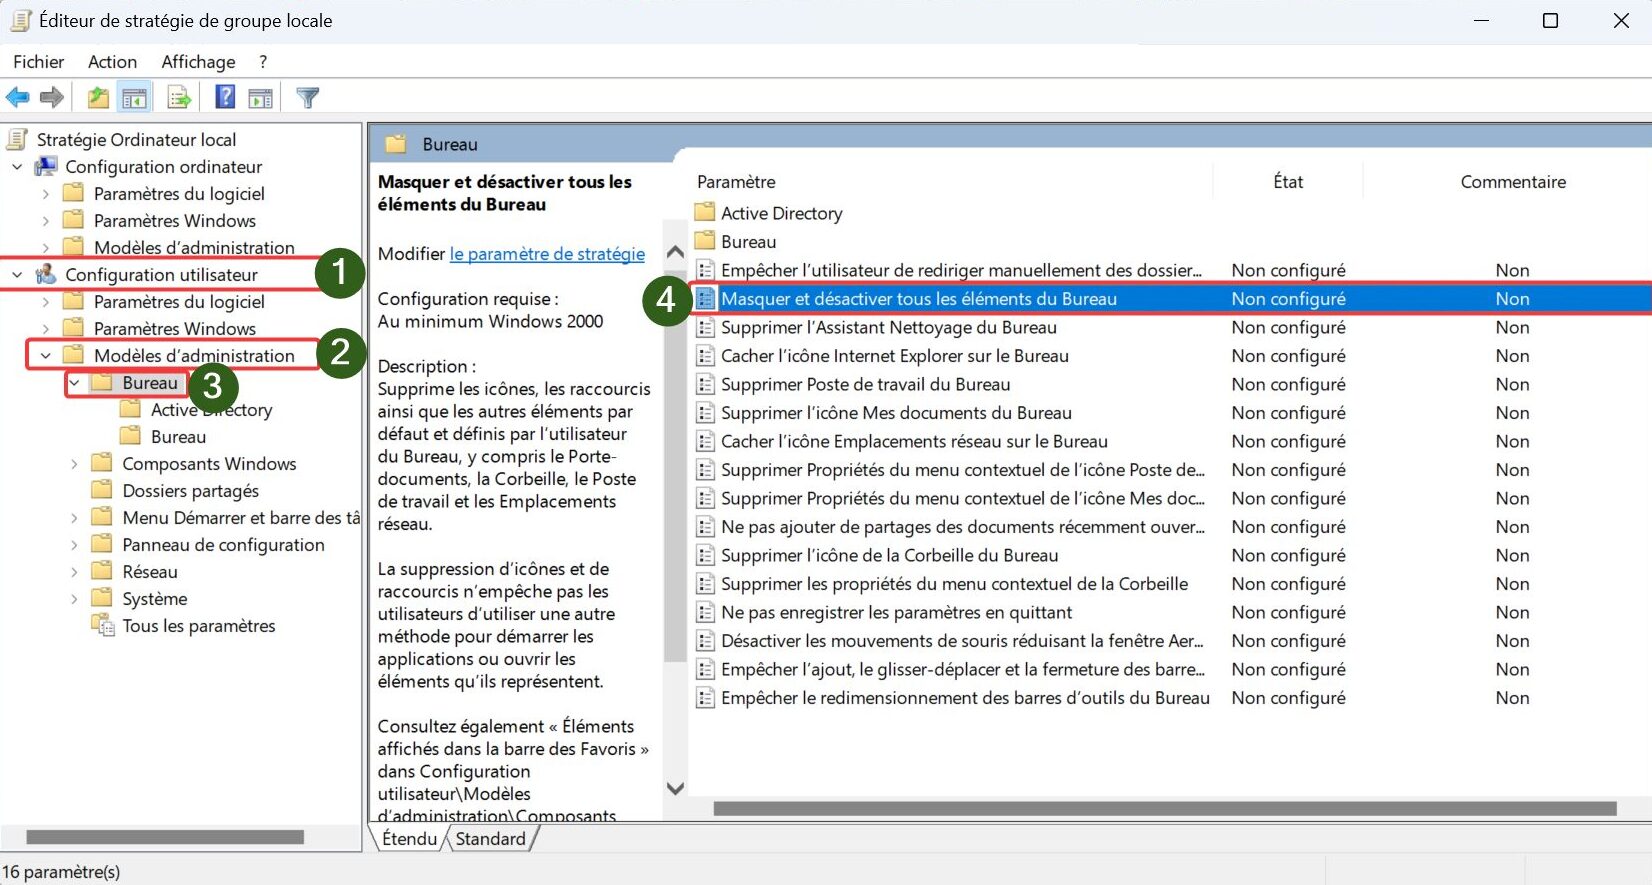1652x885 pixels.
Task: Switch to the Standard tab
Action: (490, 839)
